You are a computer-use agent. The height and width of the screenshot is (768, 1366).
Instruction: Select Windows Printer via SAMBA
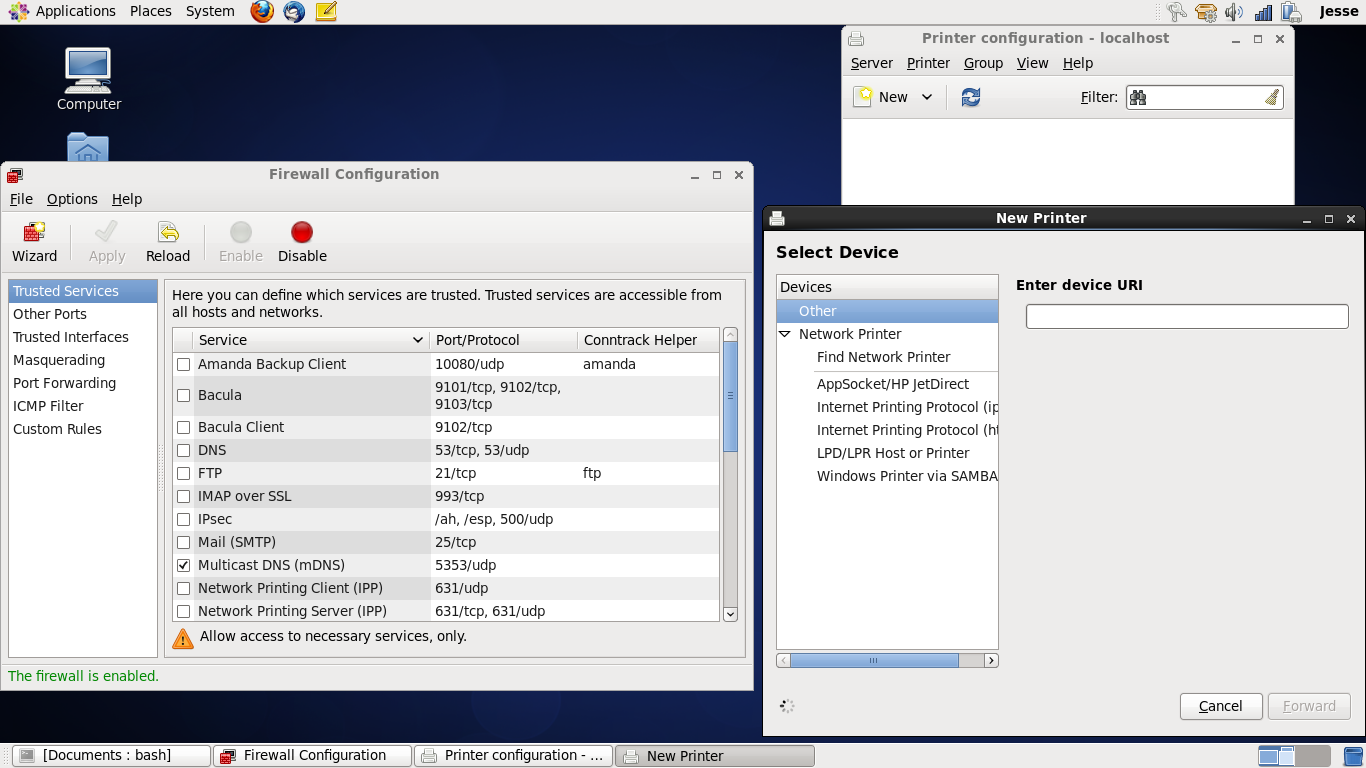pyautogui.click(x=907, y=476)
